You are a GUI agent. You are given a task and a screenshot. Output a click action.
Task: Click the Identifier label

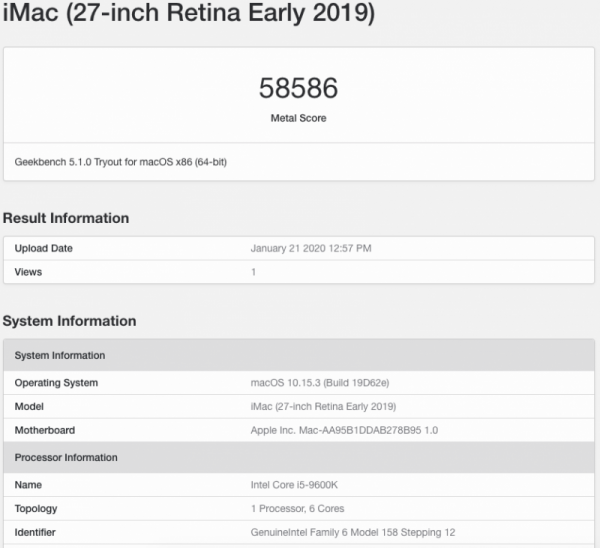click(x=35, y=532)
